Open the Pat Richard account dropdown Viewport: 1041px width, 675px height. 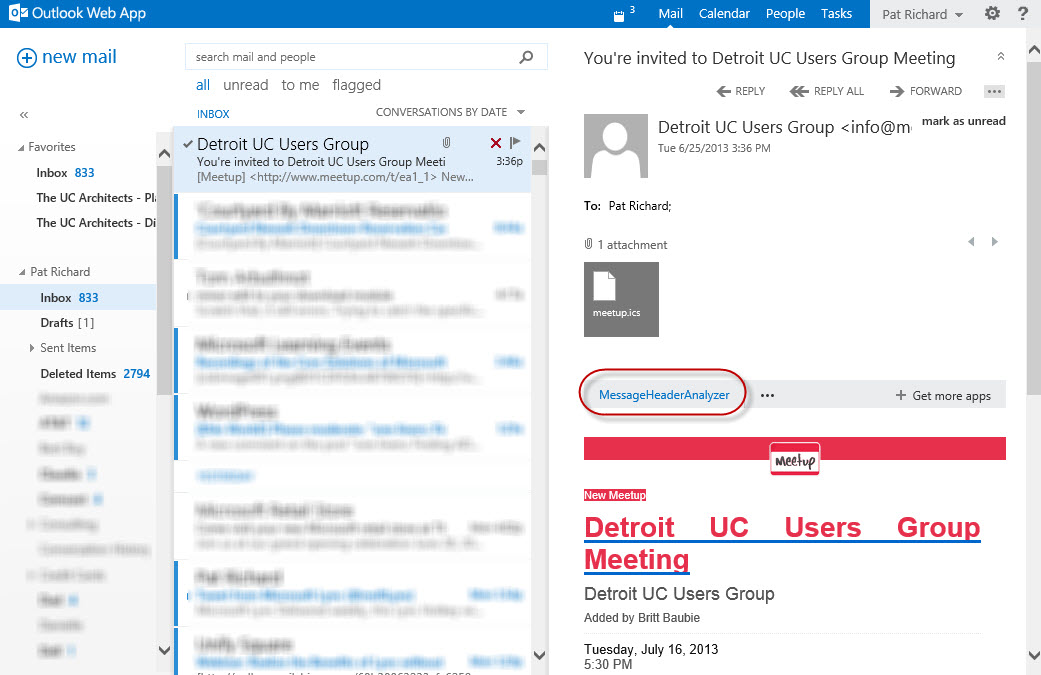click(922, 14)
